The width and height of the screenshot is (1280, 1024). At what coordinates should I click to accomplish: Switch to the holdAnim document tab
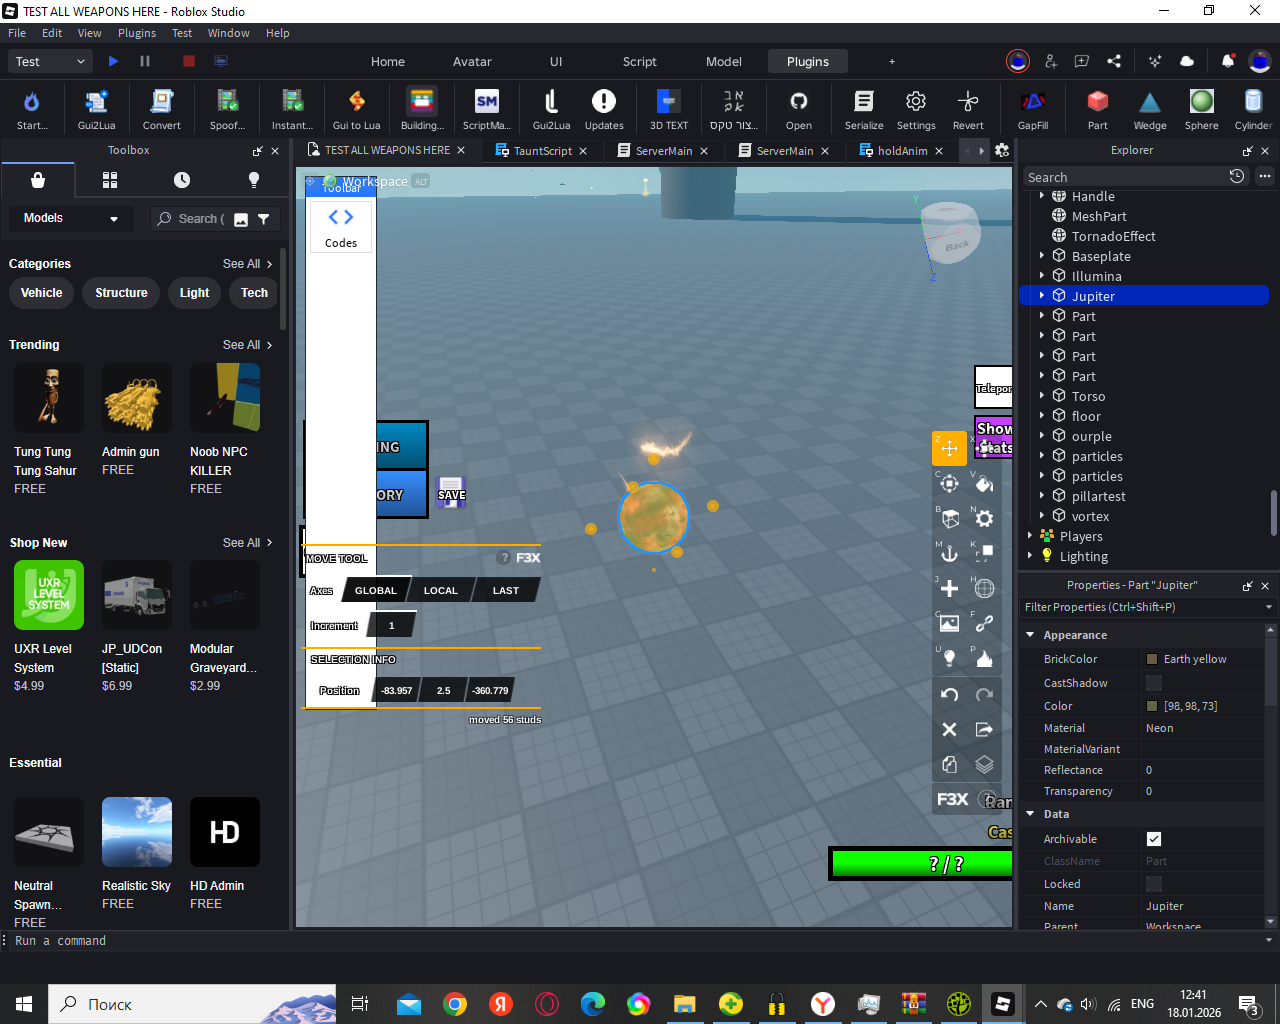(902, 151)
